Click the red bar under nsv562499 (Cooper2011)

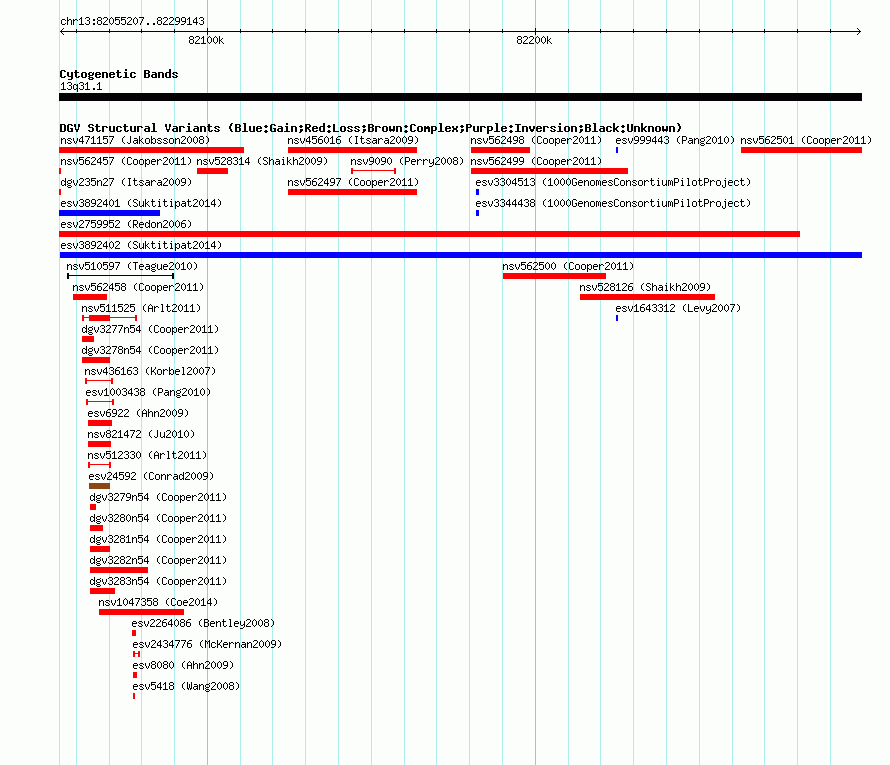tap(549, 171)
